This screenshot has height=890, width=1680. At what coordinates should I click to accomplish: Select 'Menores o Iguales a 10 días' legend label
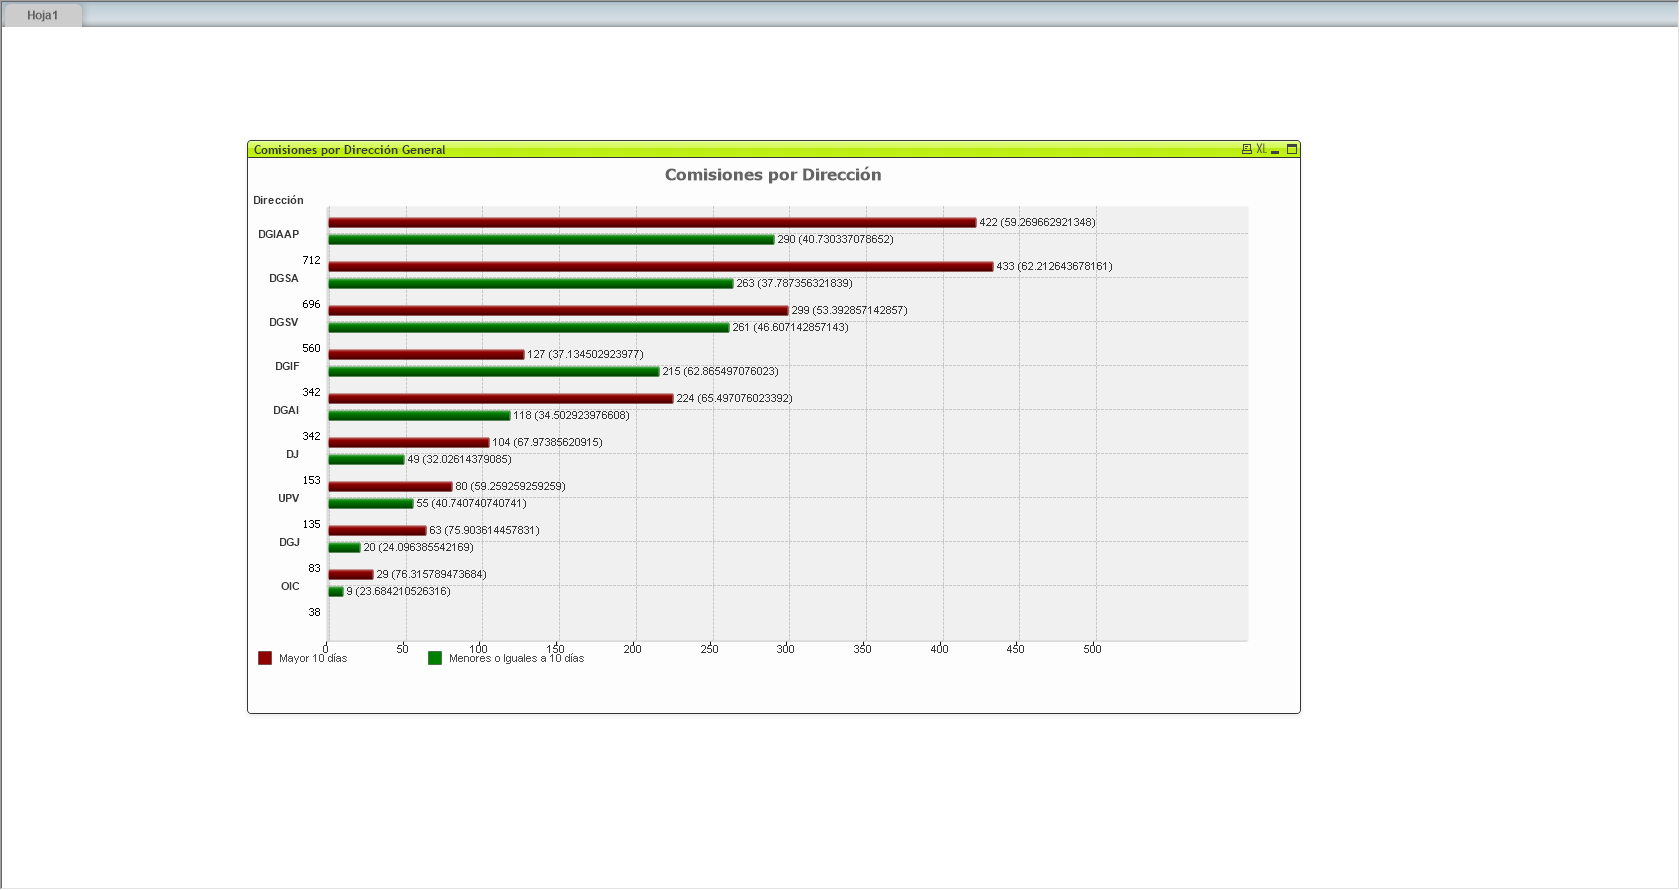click(516, 658)
